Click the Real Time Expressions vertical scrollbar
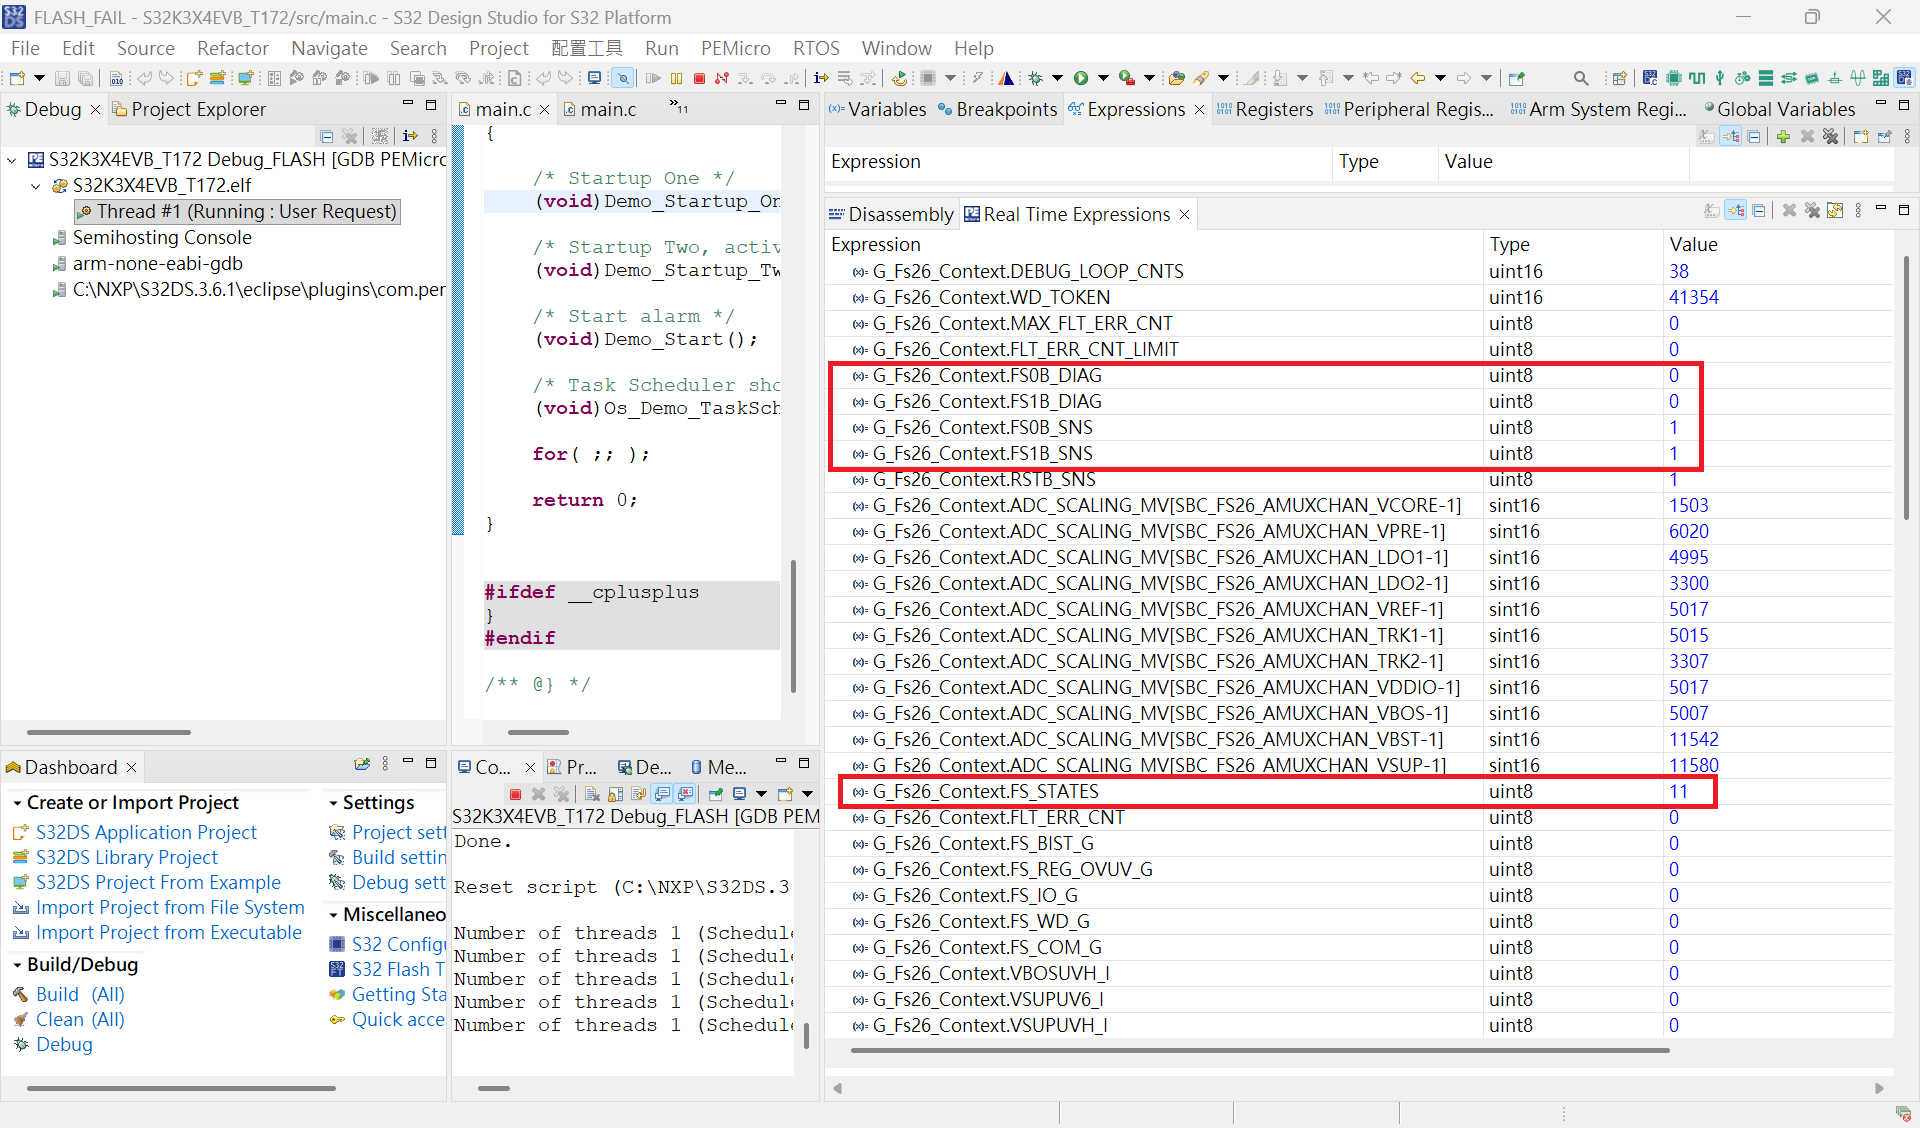 coord(1905,388)
